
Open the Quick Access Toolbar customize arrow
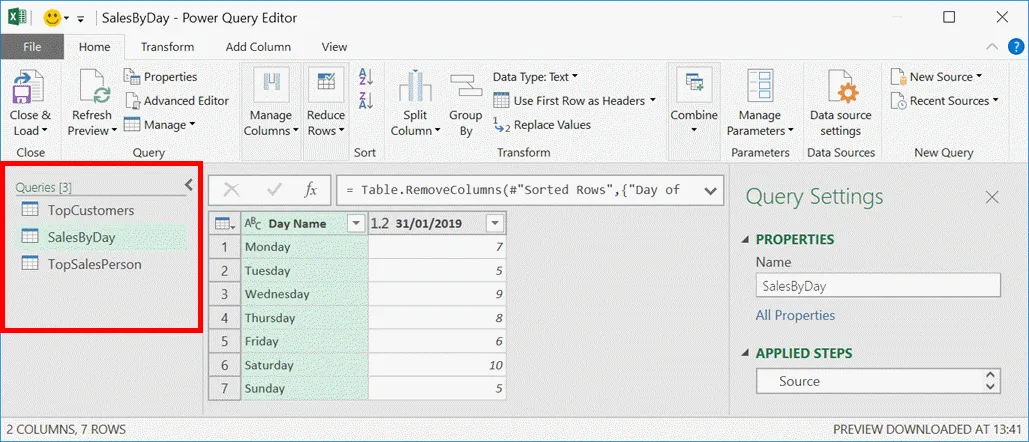(x=81, y=18)
